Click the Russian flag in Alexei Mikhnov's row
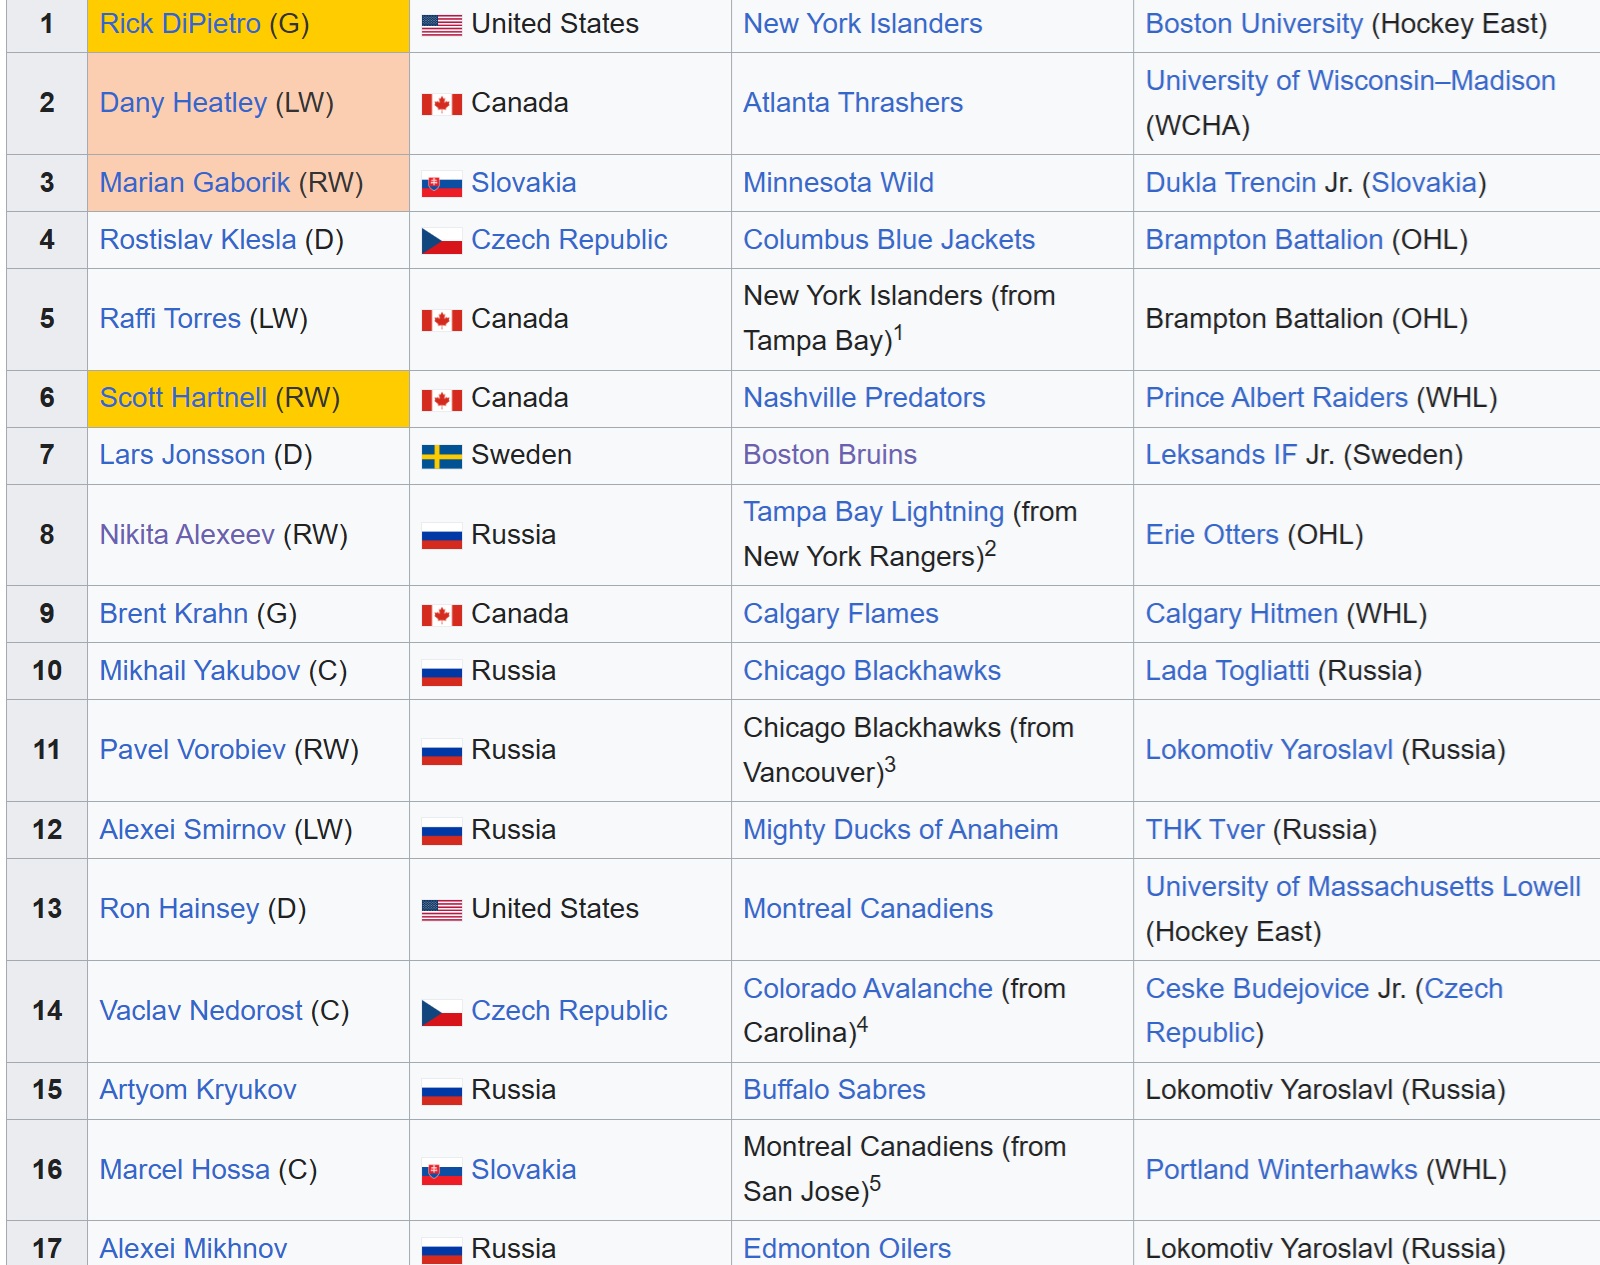 pyautogui.click(x=441, y=1250)
